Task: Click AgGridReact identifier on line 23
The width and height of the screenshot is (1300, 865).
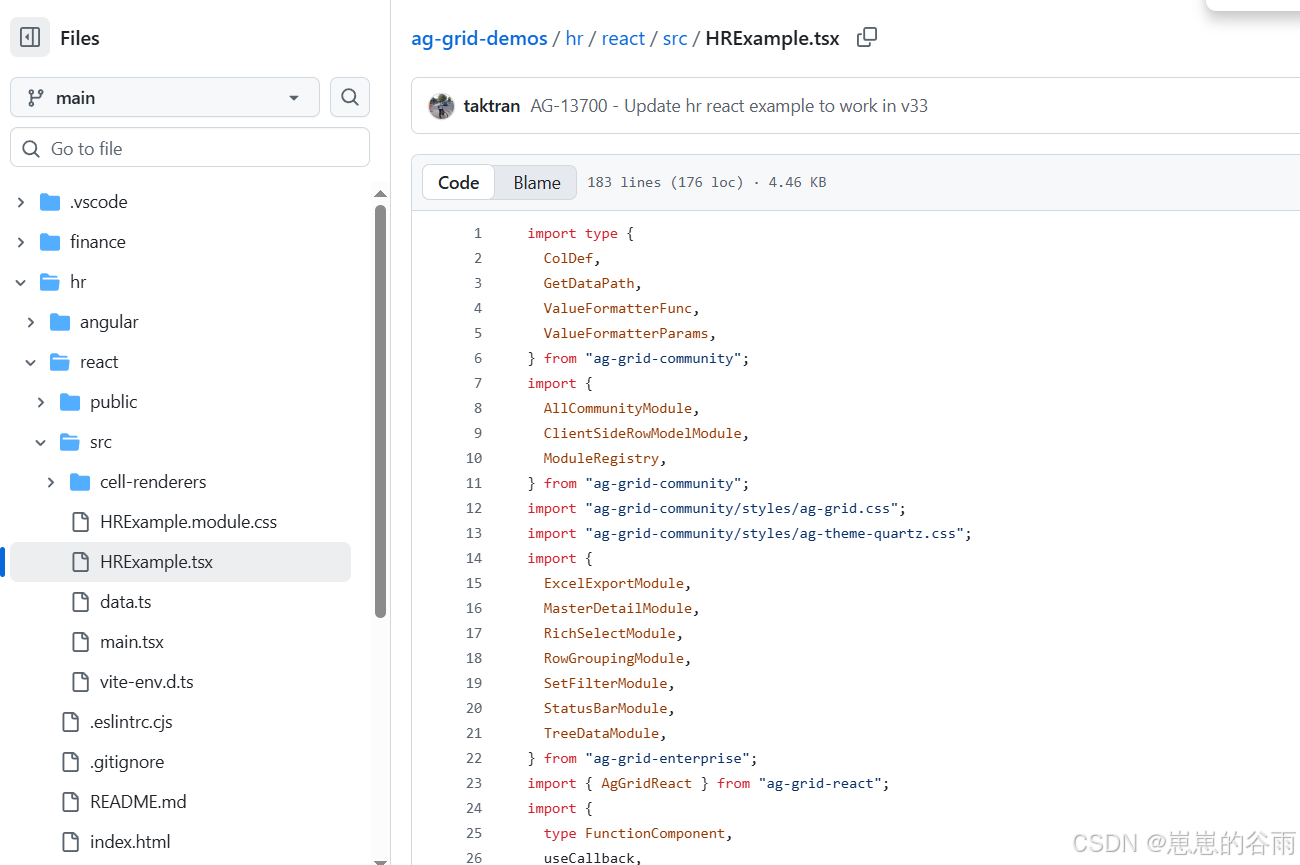Action: click(x=647, y=783)
